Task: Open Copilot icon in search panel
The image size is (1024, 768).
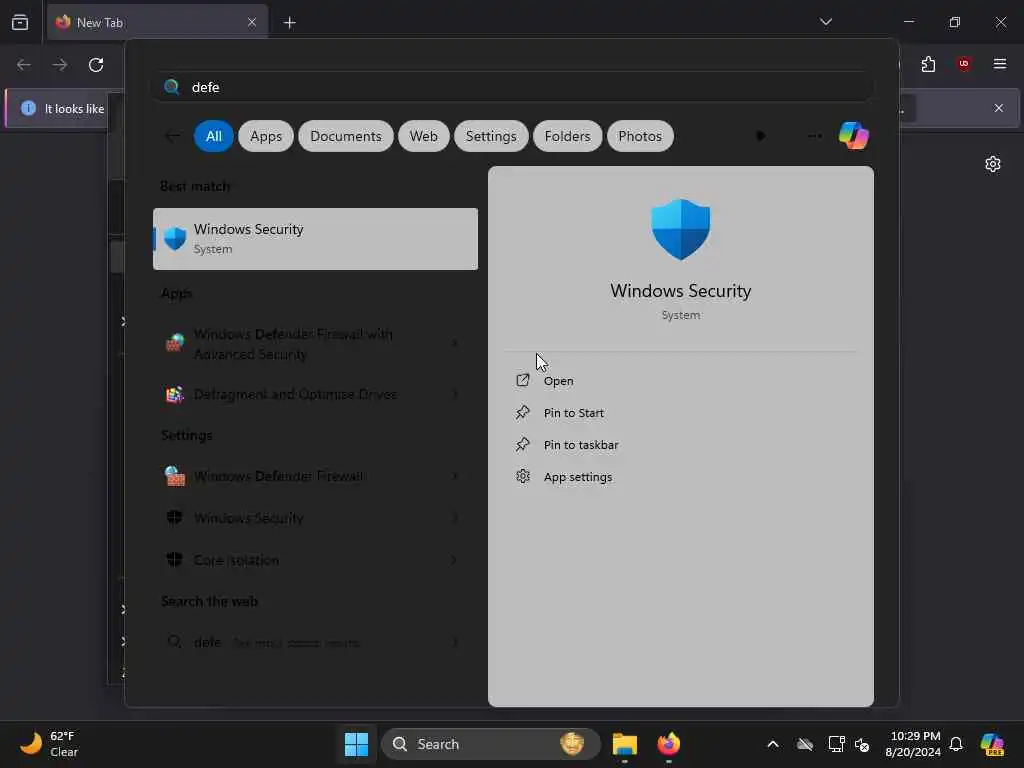Action: tap(854, 136)
